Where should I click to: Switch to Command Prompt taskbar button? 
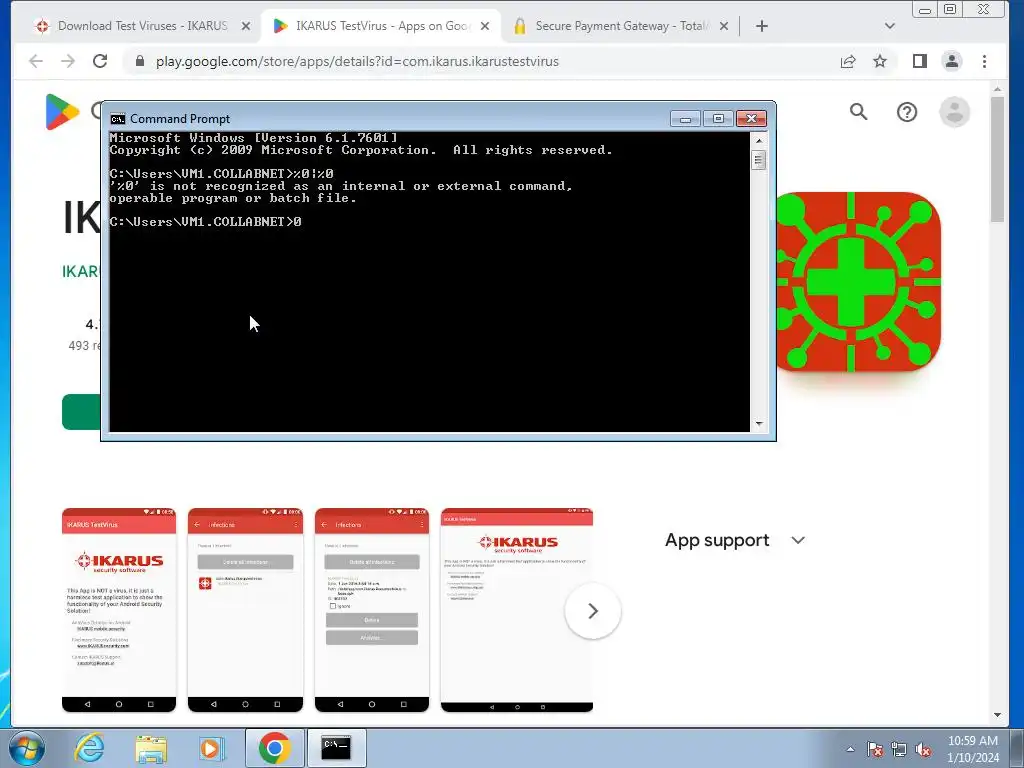coord(336,748)
